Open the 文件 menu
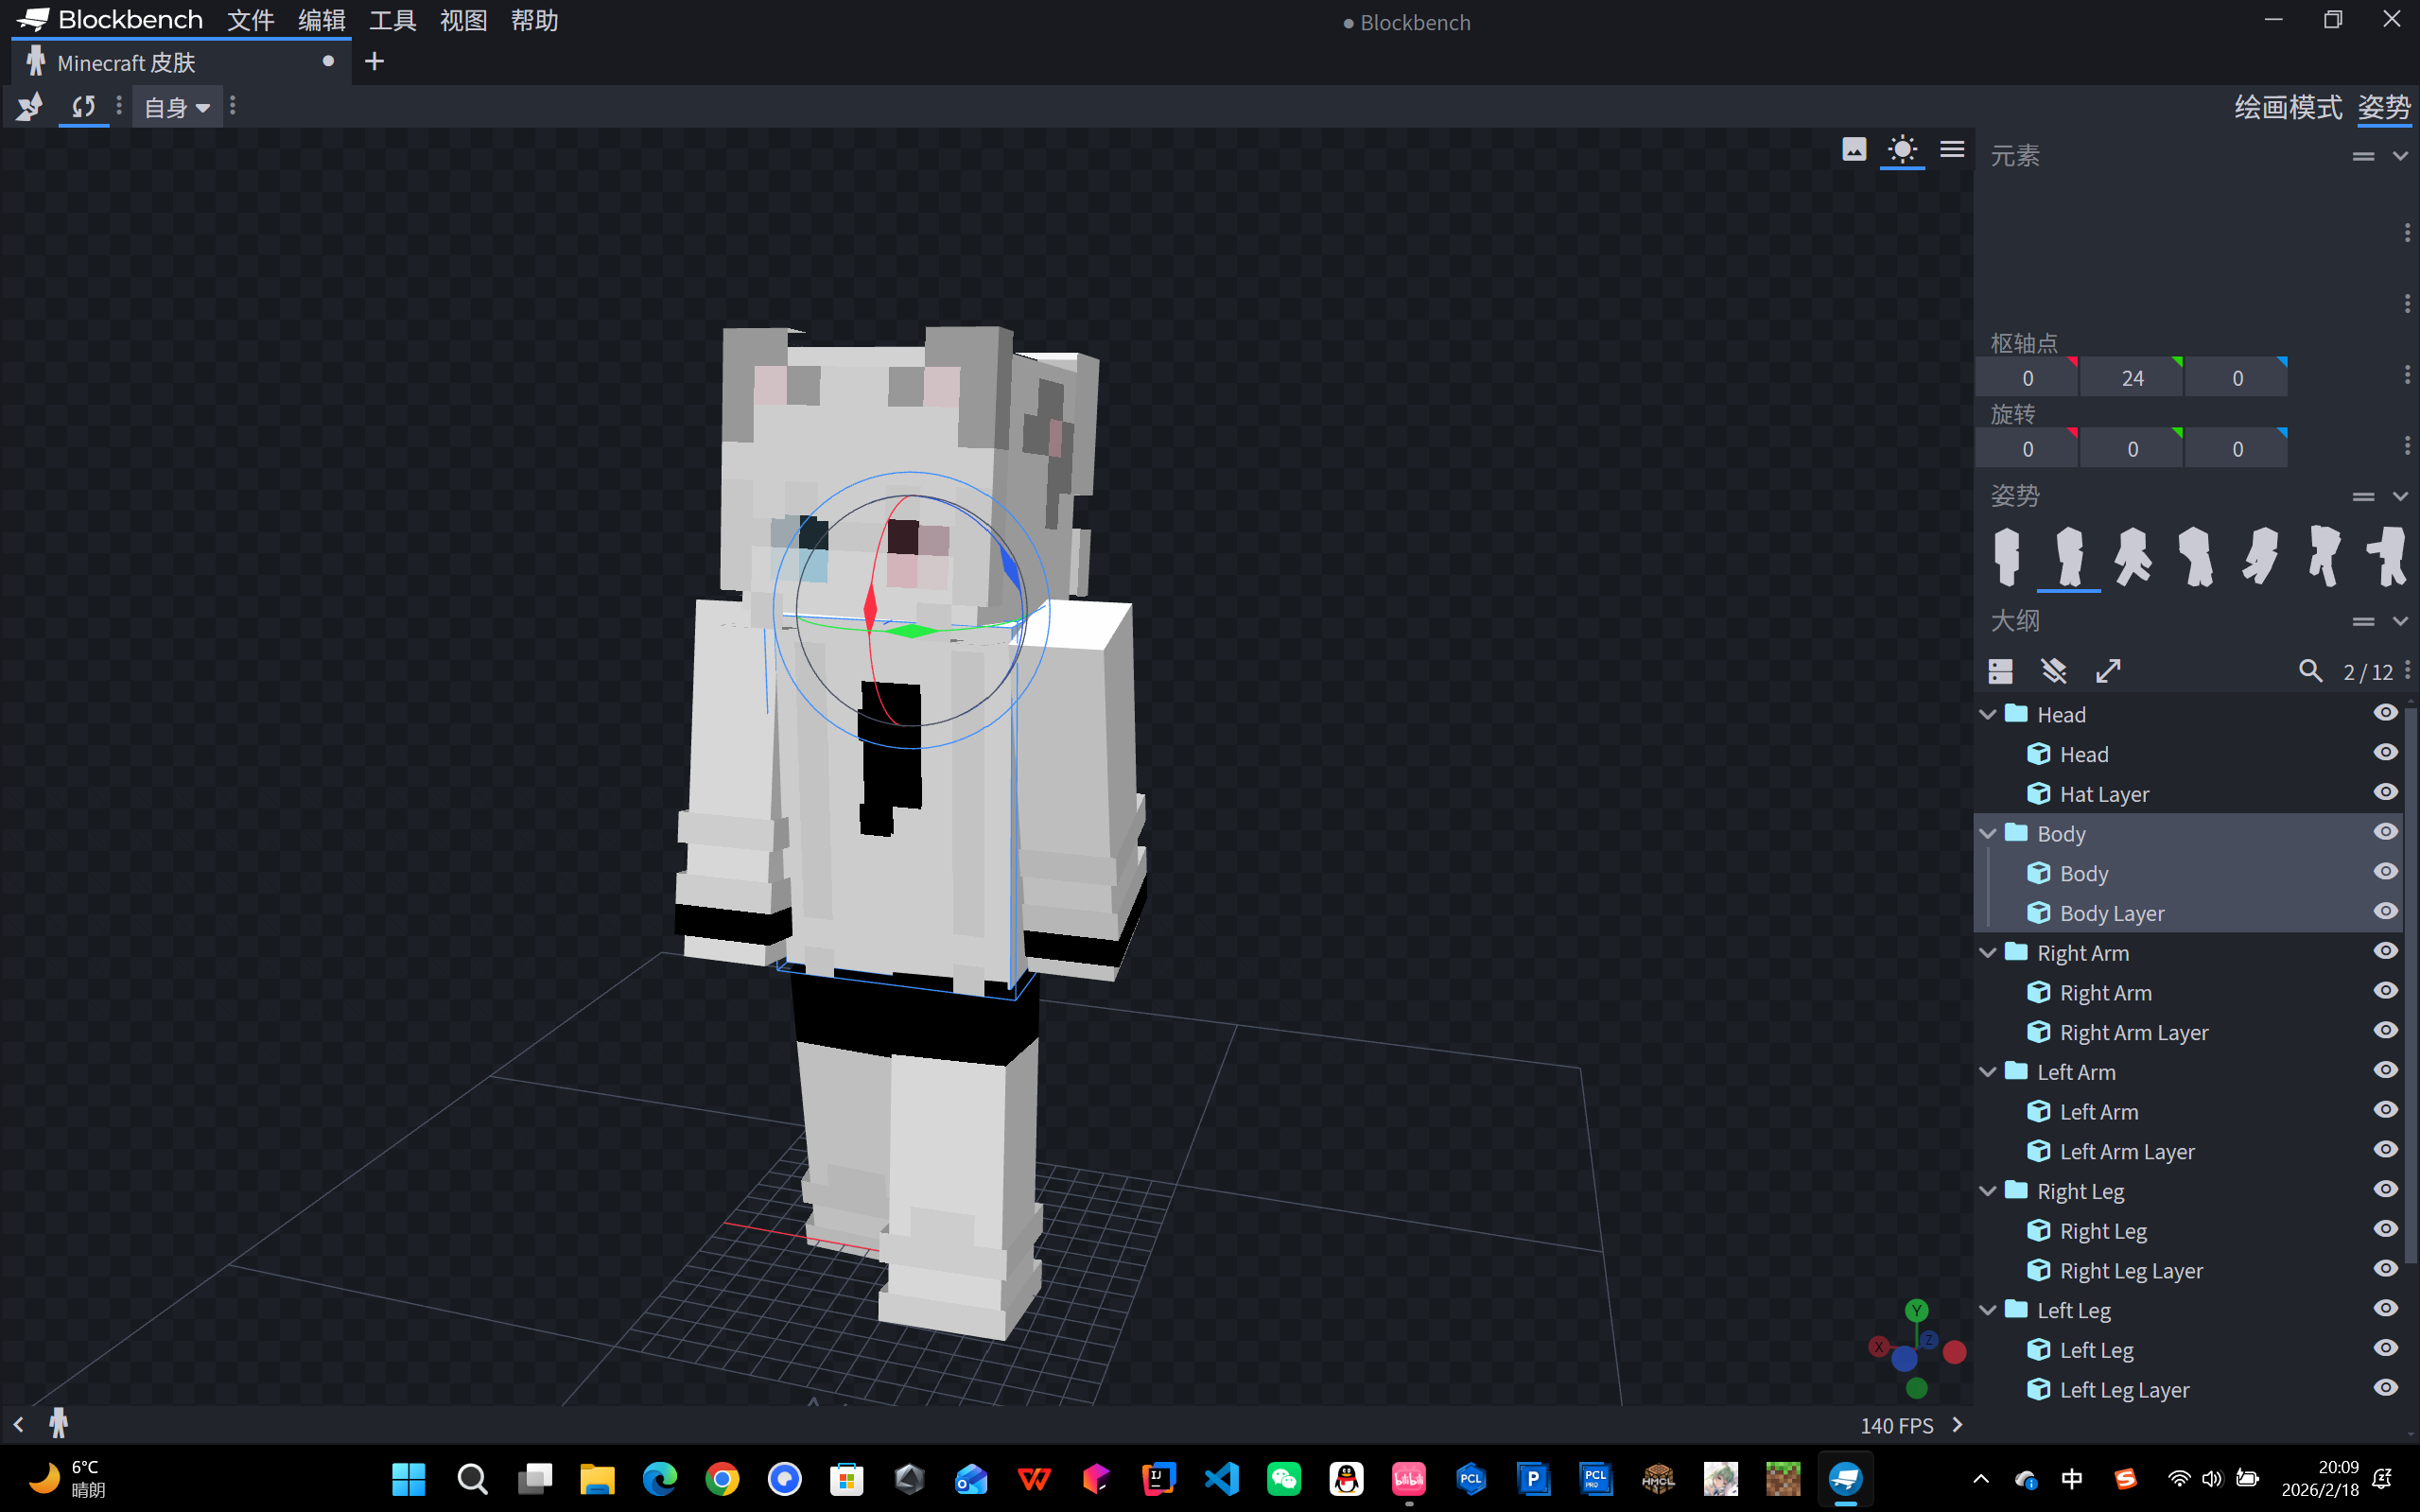 tap(250, 20)
